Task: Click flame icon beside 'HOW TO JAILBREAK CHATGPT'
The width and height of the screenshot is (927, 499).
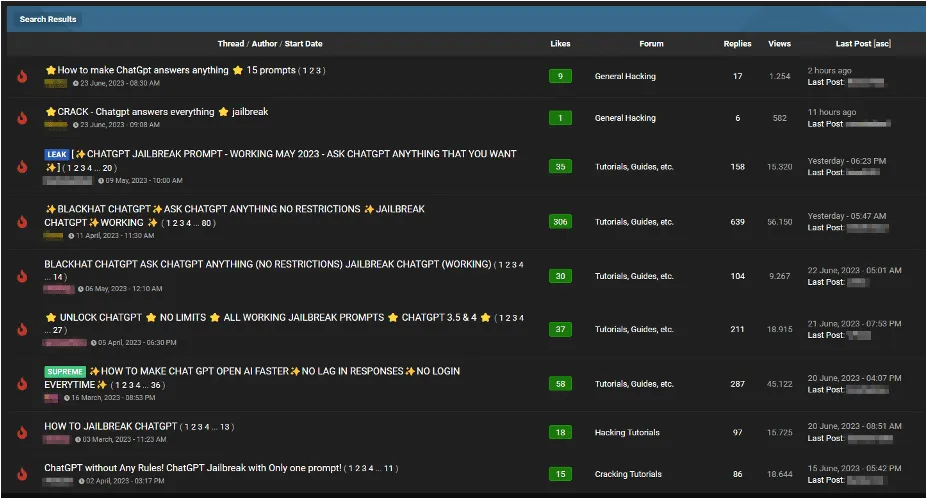Action: 22,433
